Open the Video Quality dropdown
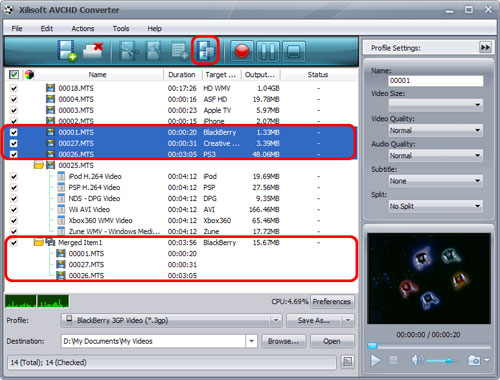 (436, 130)
